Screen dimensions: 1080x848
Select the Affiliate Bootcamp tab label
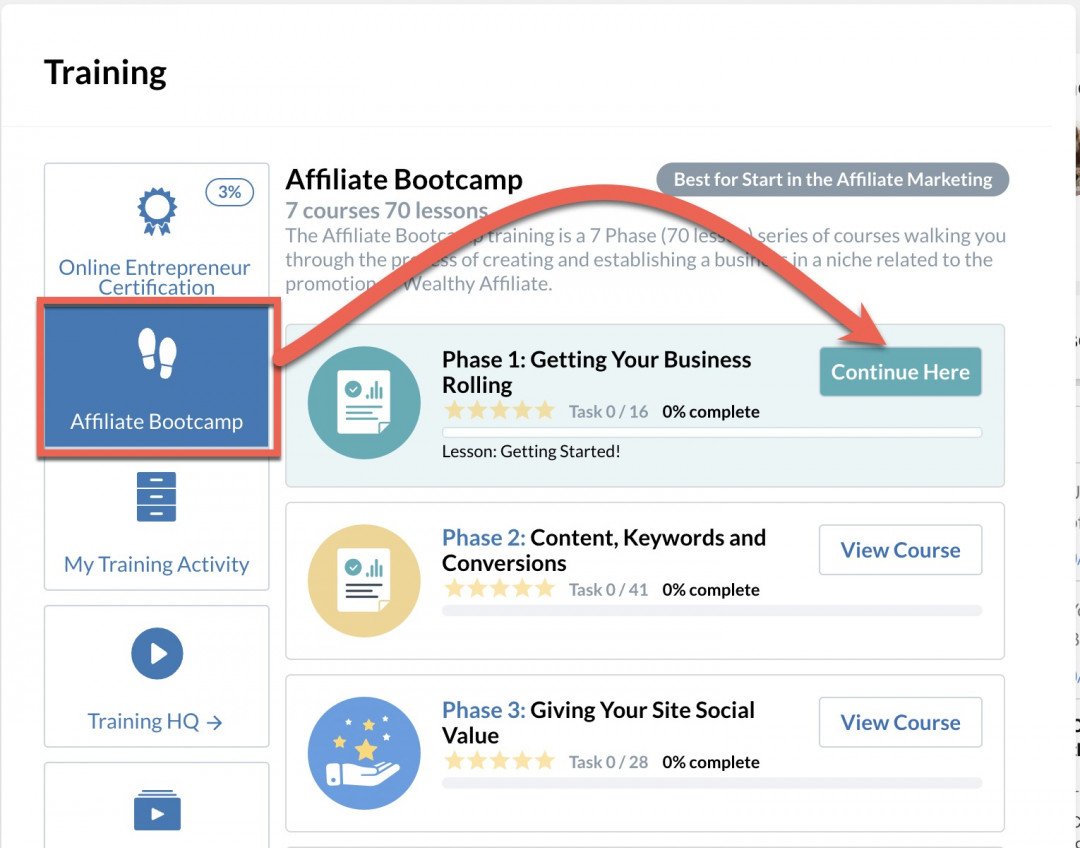156,422
